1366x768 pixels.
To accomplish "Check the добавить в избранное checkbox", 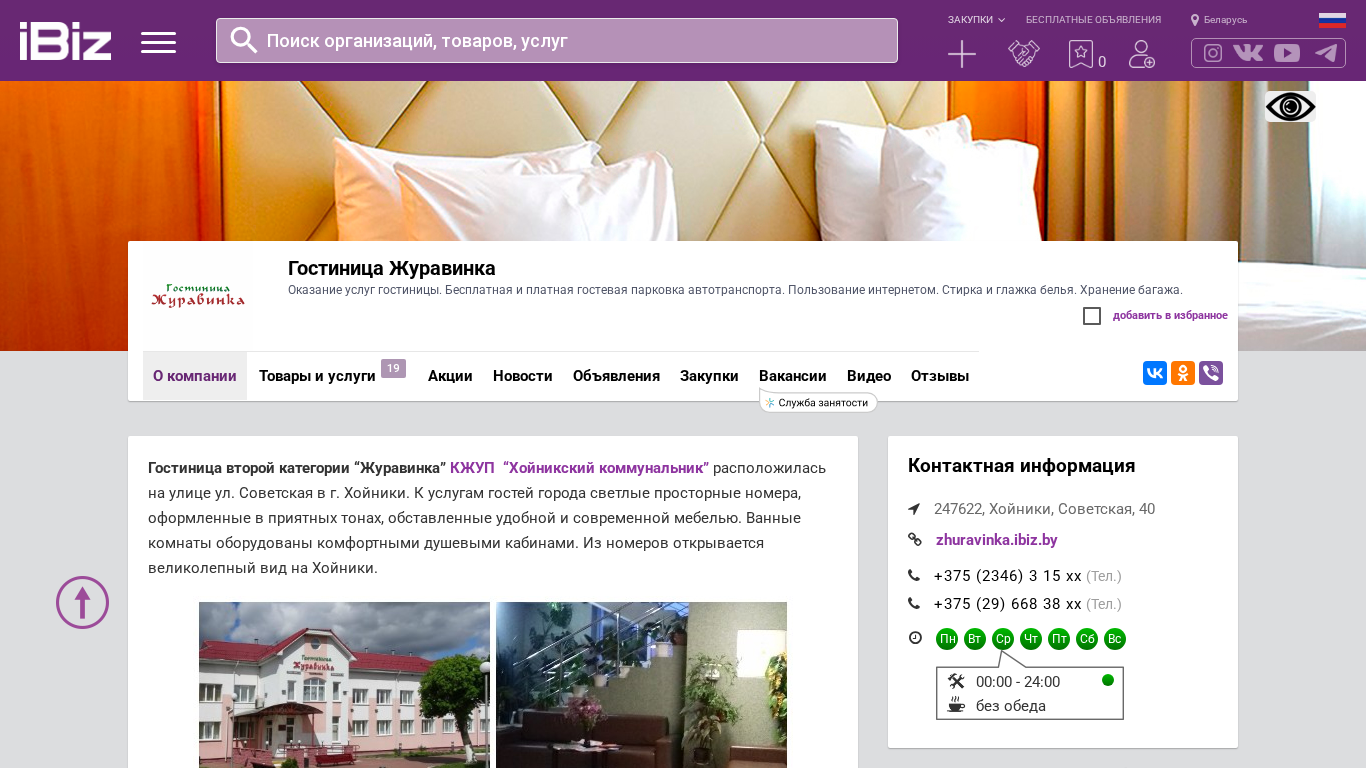I will [1092, 316].
